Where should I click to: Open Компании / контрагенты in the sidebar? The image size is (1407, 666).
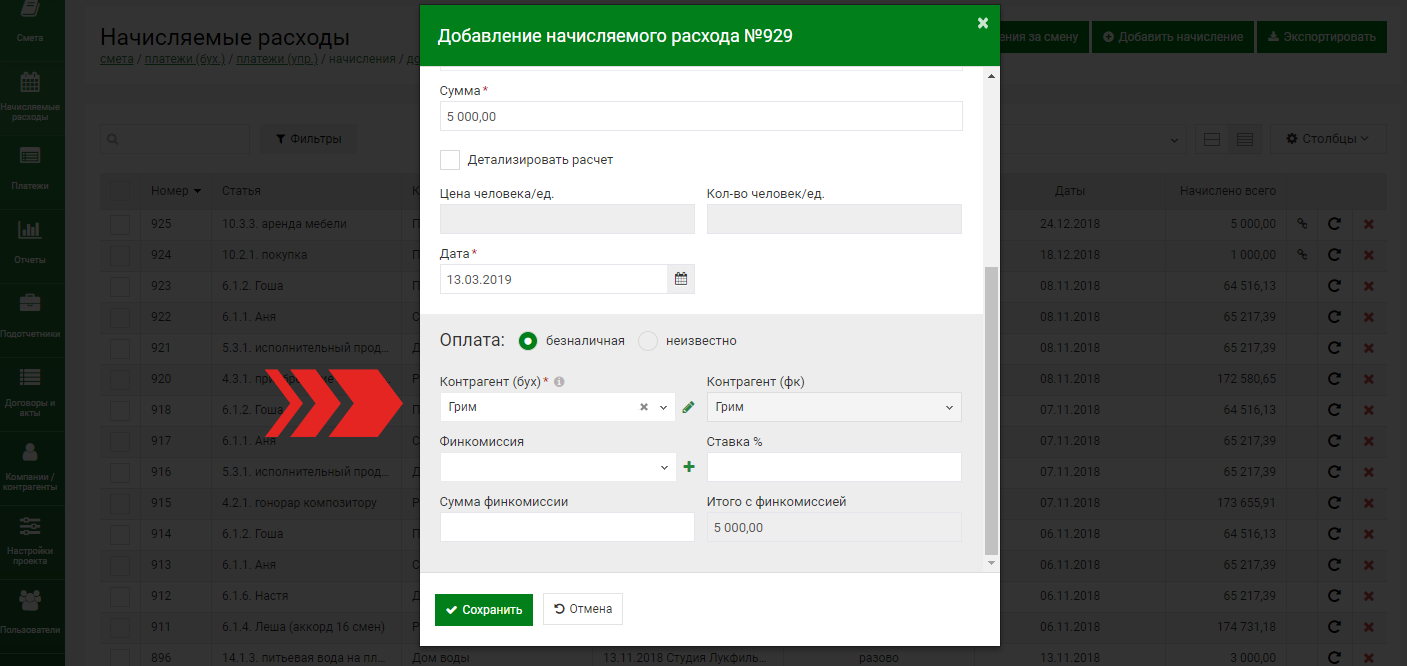pyautogui.click(x=30, y=466)
